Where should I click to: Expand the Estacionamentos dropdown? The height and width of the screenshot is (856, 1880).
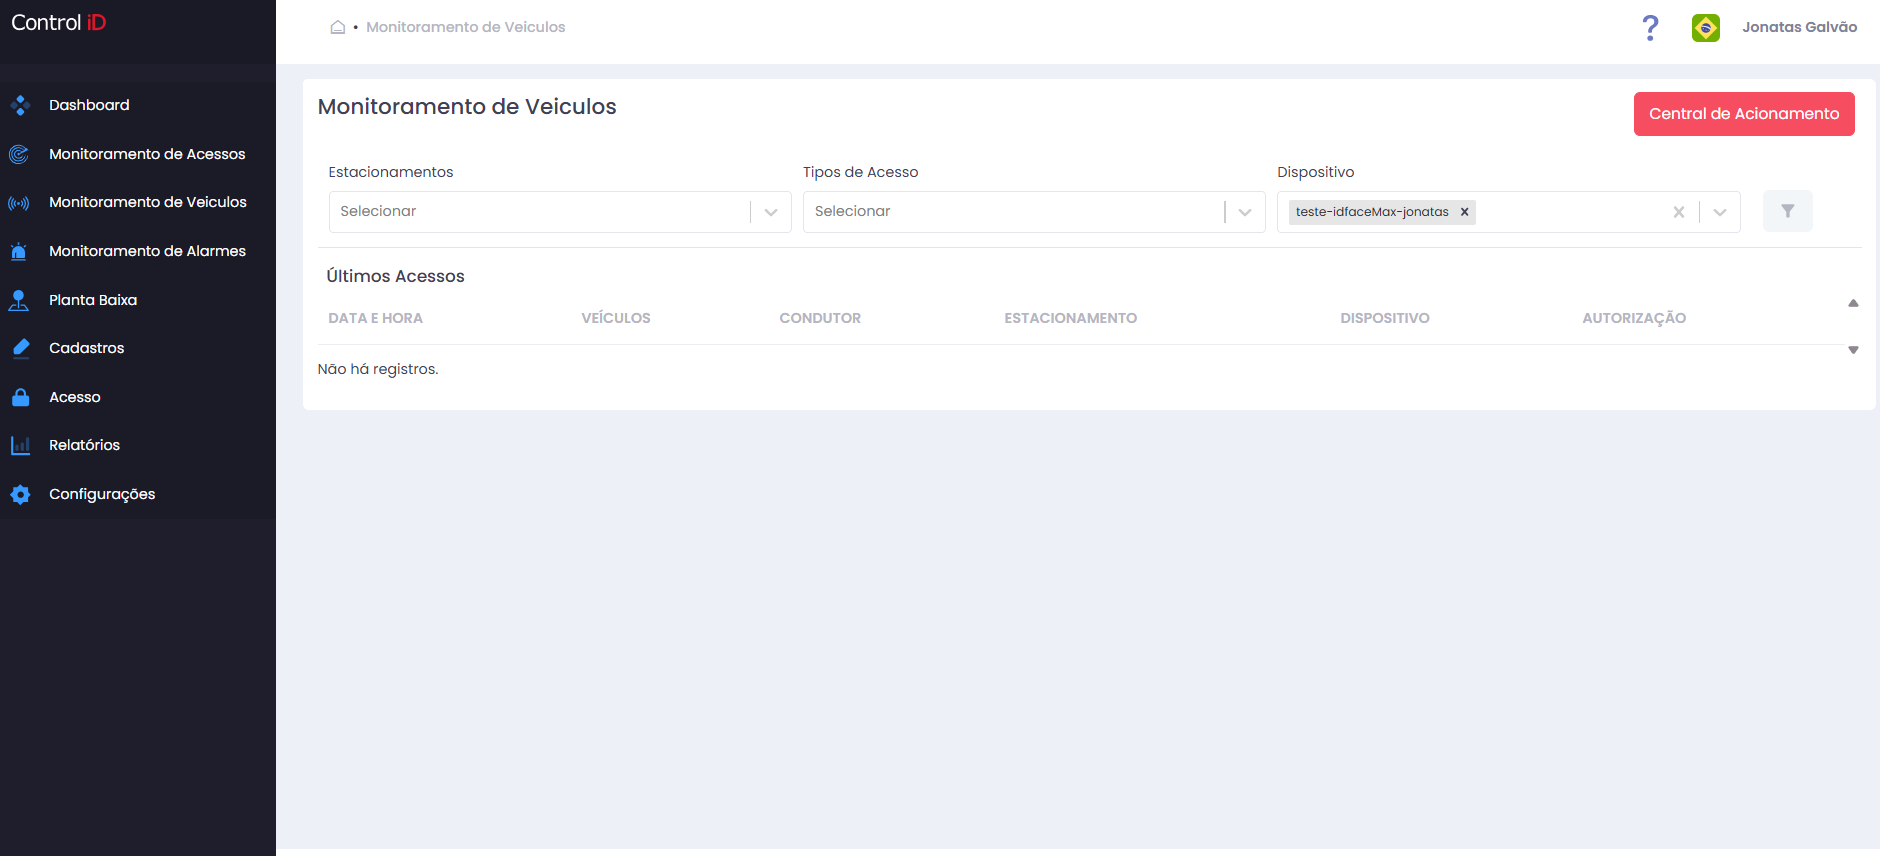pos(771,212)
